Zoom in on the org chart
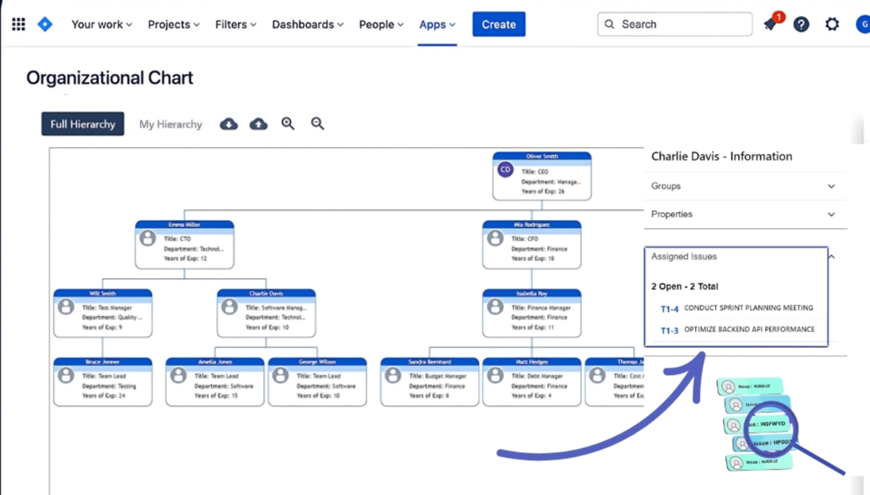The image size is (870, 495). [288, 124]
